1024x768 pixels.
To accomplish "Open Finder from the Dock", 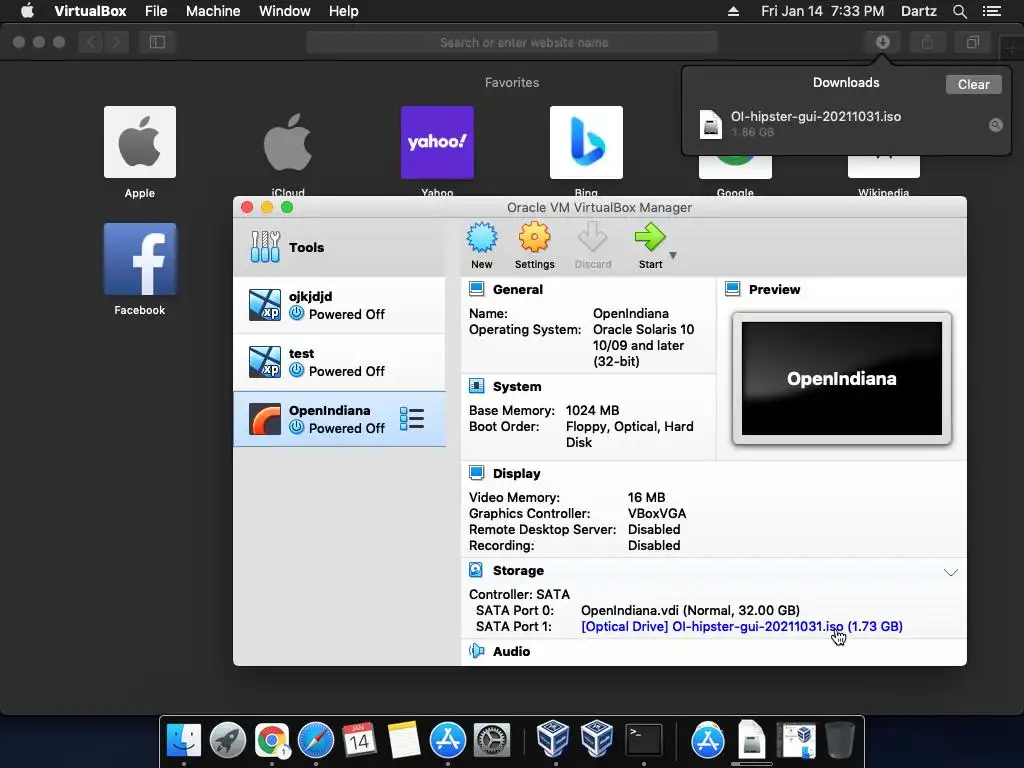I will (x=184, y=741).
